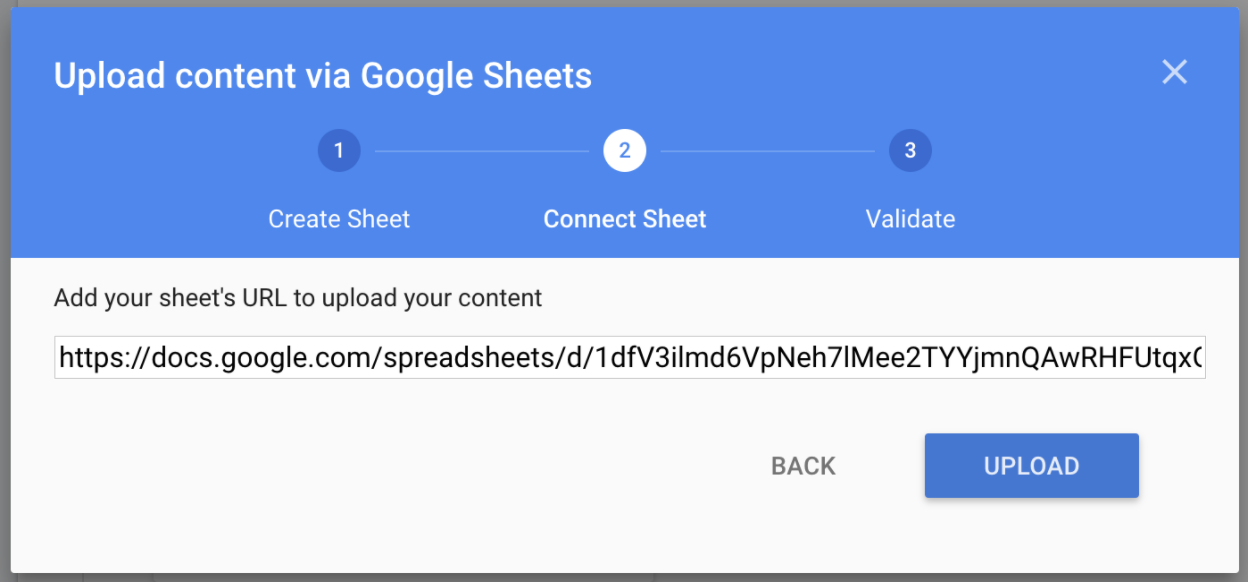This screenshot has height=582, width=1250.
Task: Select the highlighted step 2 circle
Action: [x=625, y=151]
